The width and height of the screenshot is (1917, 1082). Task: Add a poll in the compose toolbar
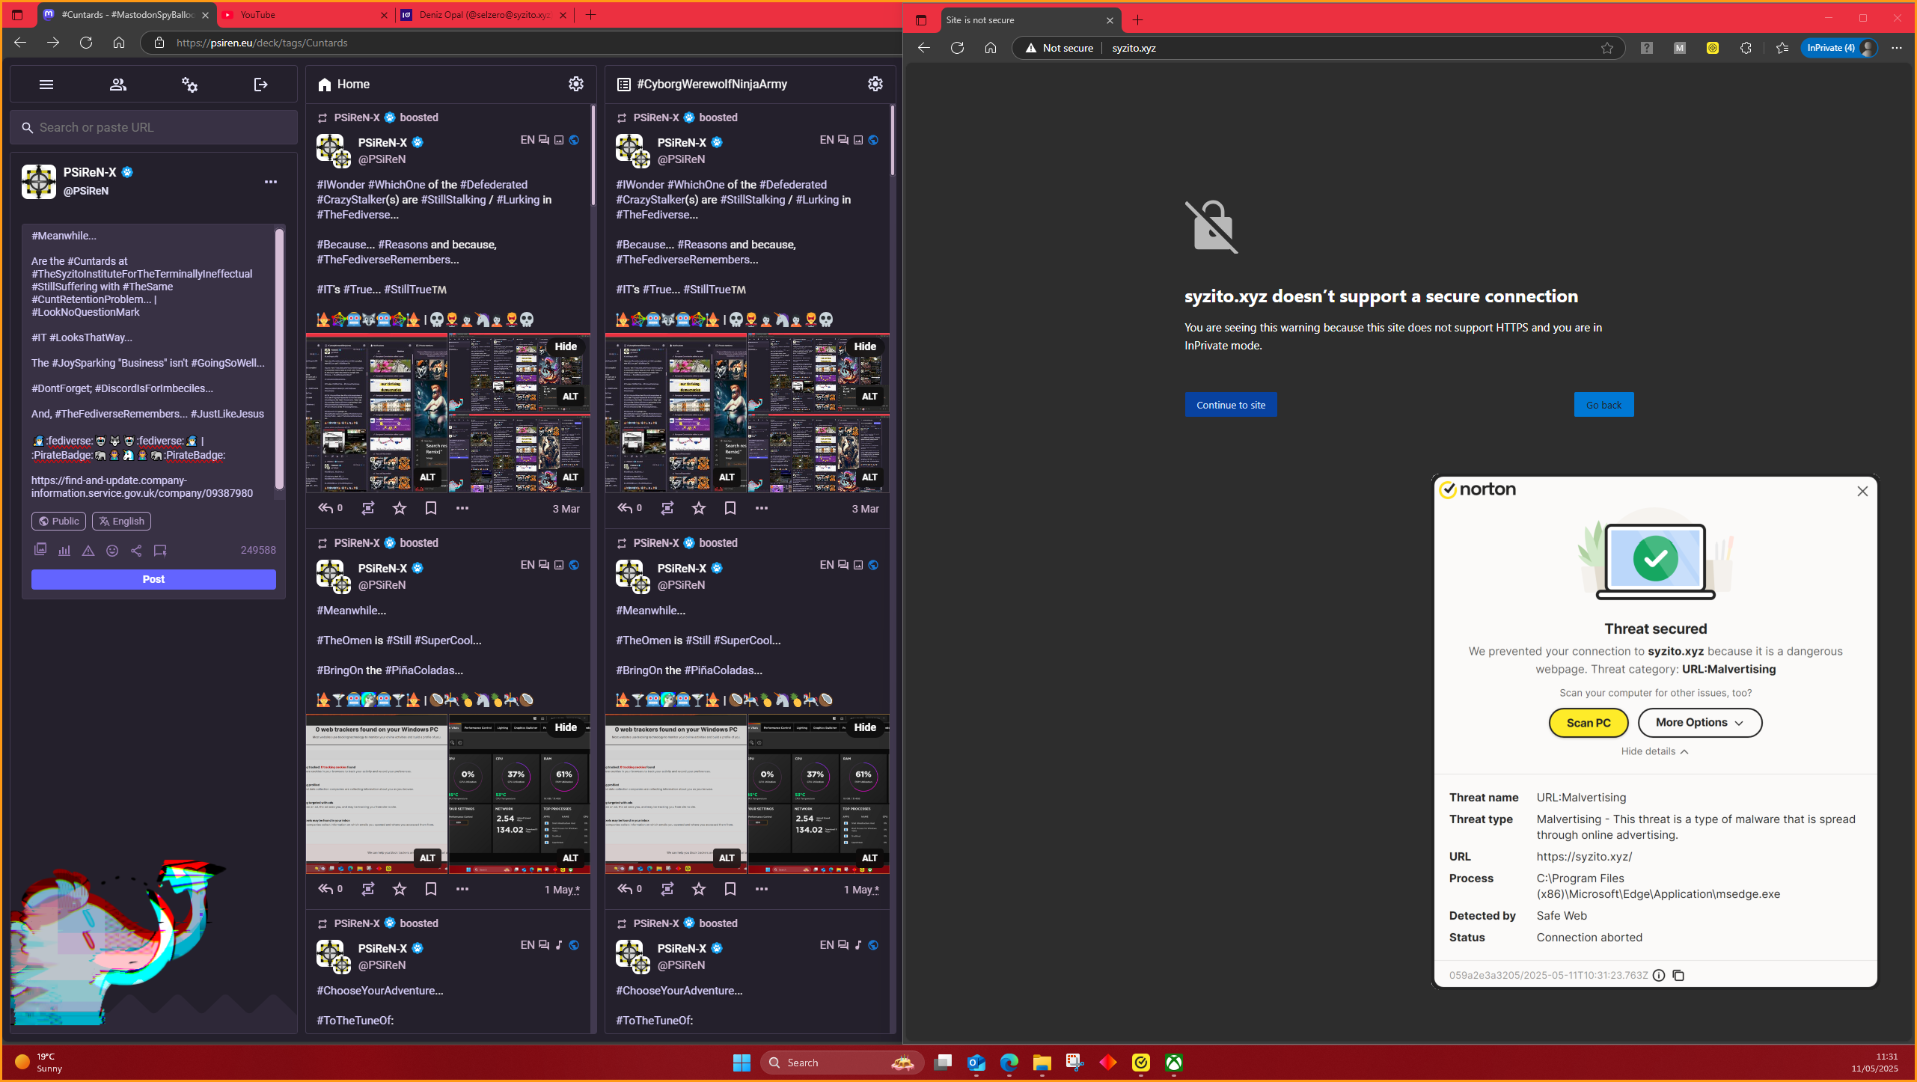coord(64,550)
